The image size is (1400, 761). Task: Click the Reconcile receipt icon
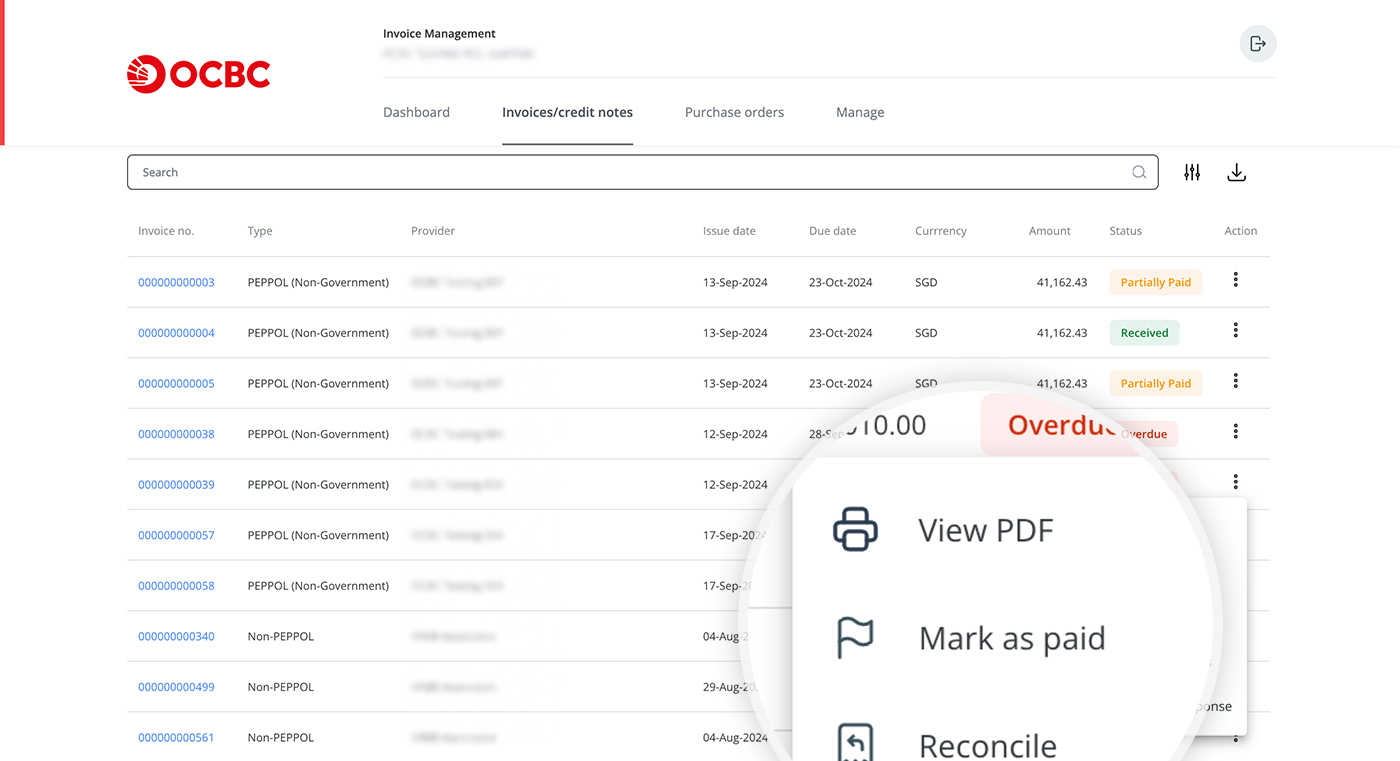tap(855, 742)
